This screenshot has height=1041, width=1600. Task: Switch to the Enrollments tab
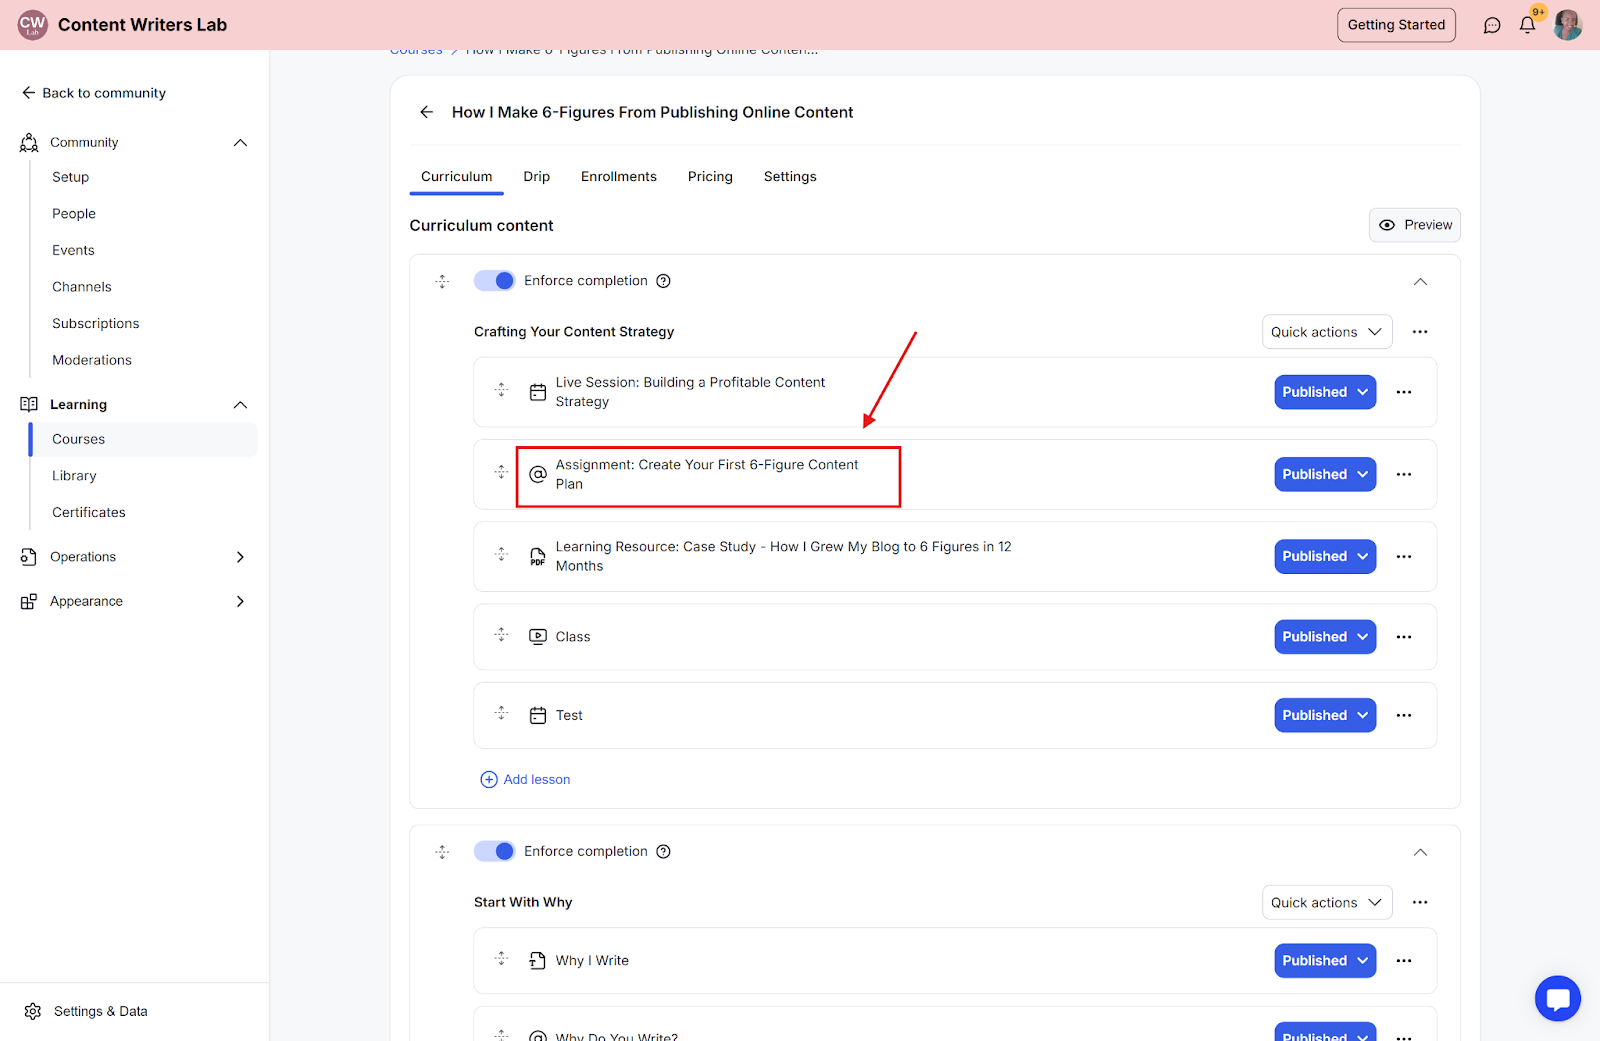pos(619,177)
